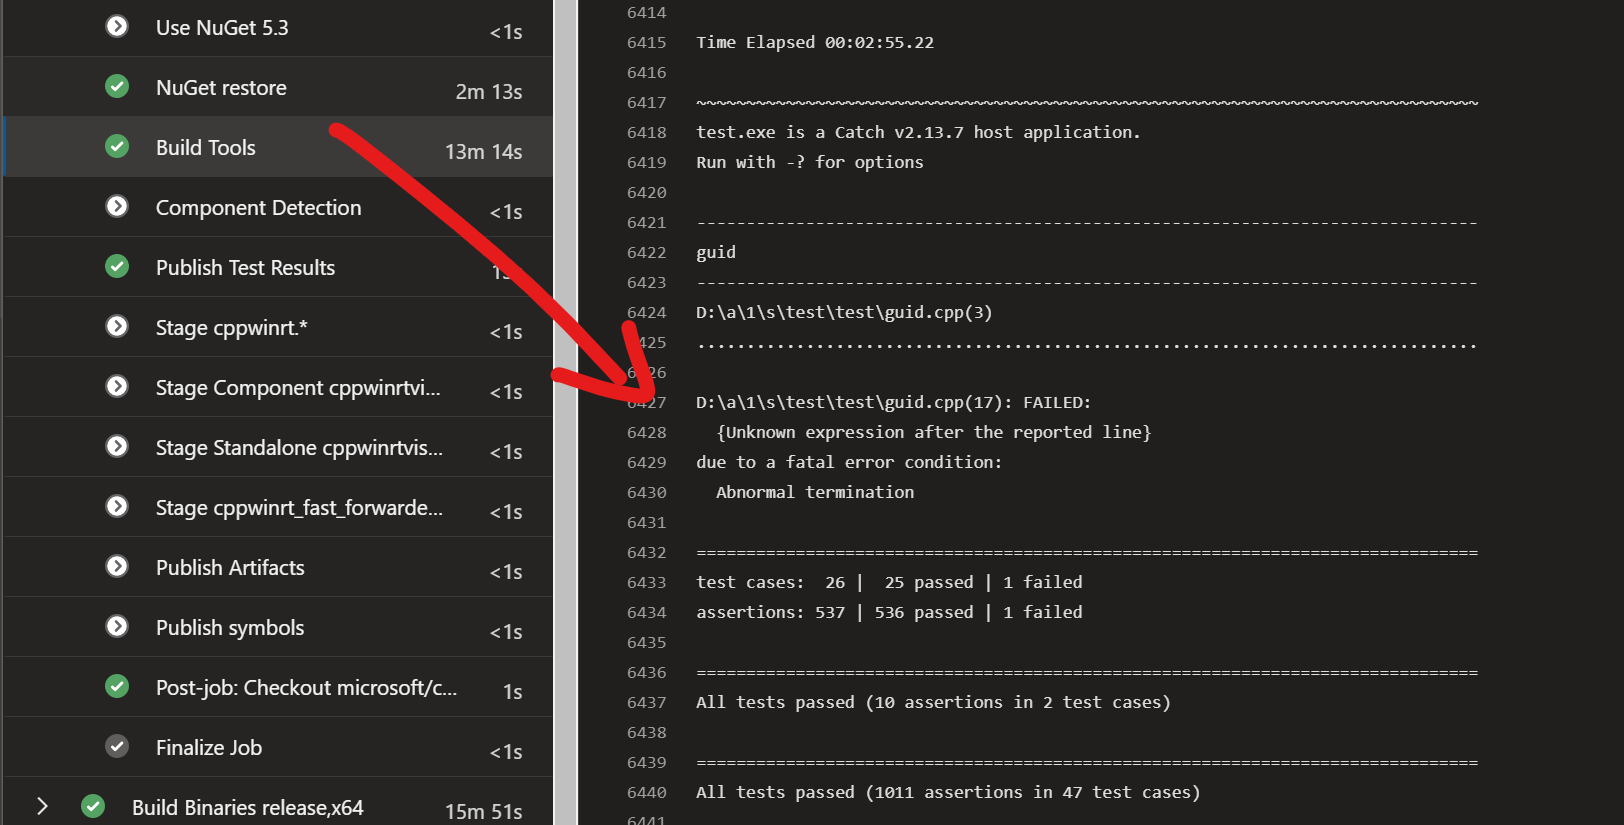Screen dimensions: 1624x825
Task: Click skipped icon beside Stage Standalone cppwinrtvis...
Action: point(117,446)
